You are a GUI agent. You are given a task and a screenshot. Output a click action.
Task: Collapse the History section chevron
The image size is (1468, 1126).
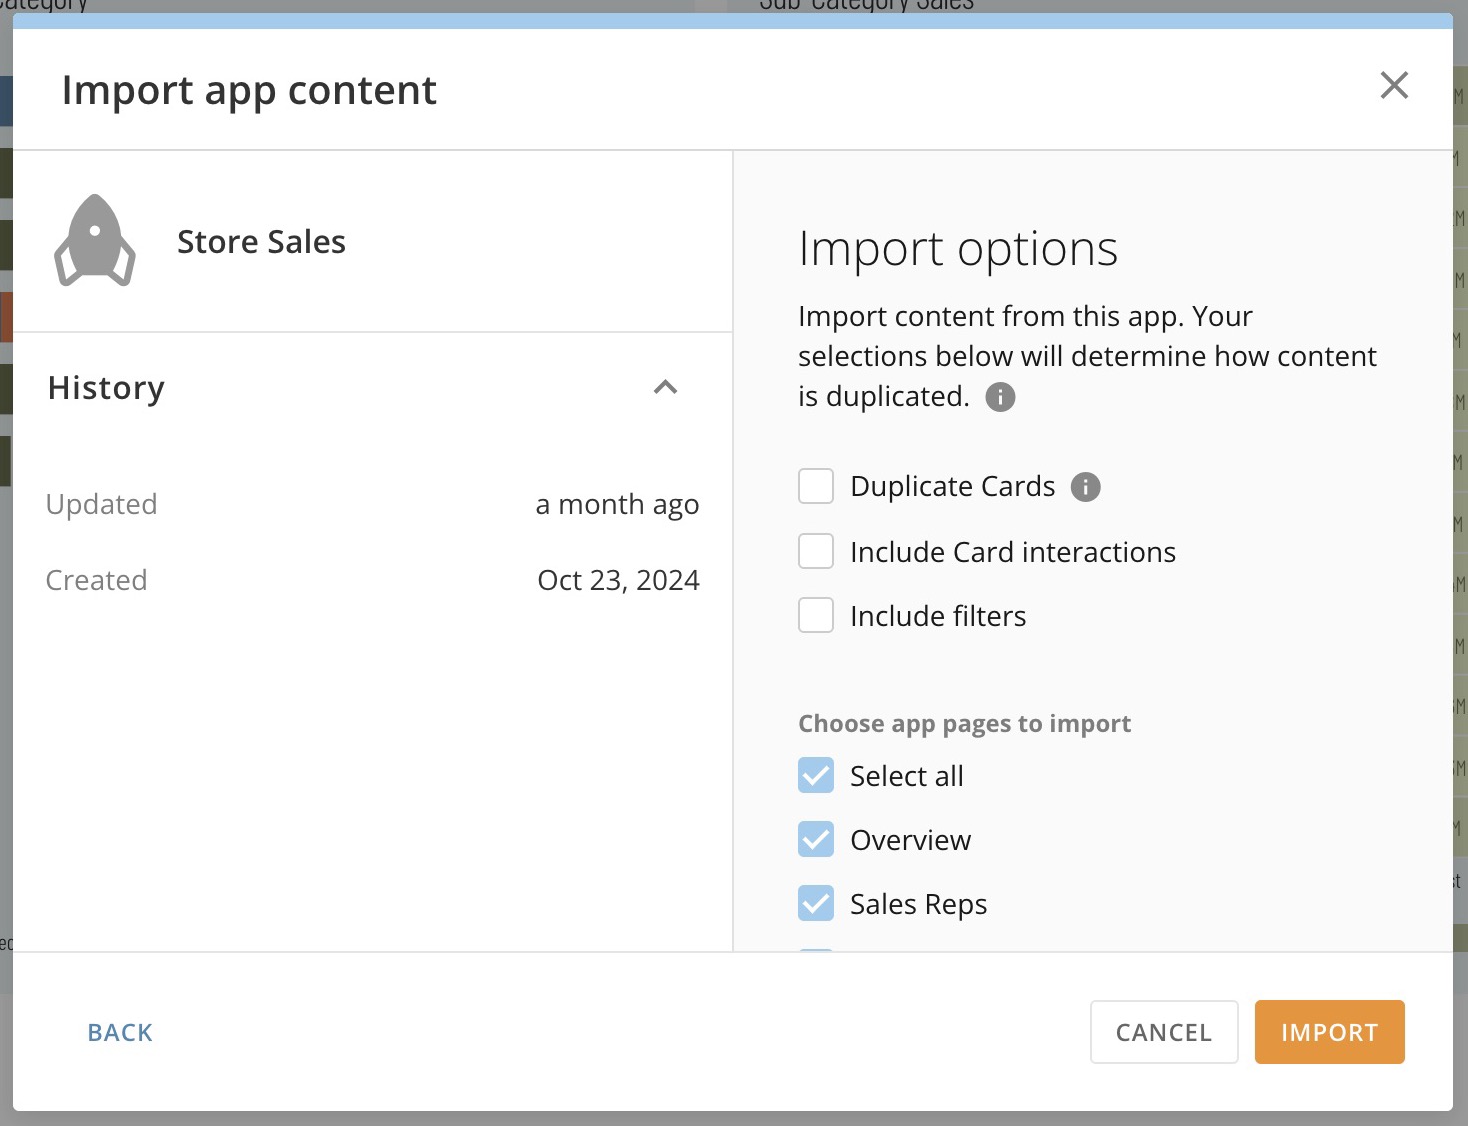(x=665, y=387)
